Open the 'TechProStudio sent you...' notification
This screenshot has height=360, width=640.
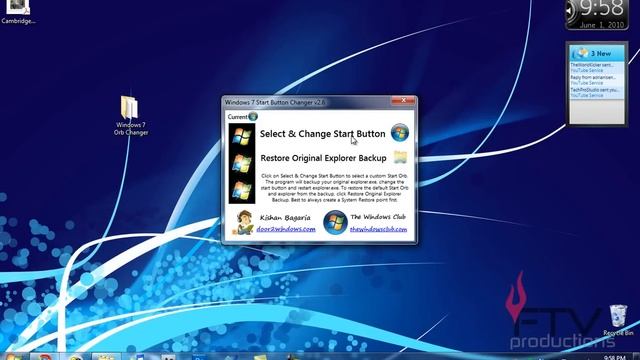click(597, 92)
